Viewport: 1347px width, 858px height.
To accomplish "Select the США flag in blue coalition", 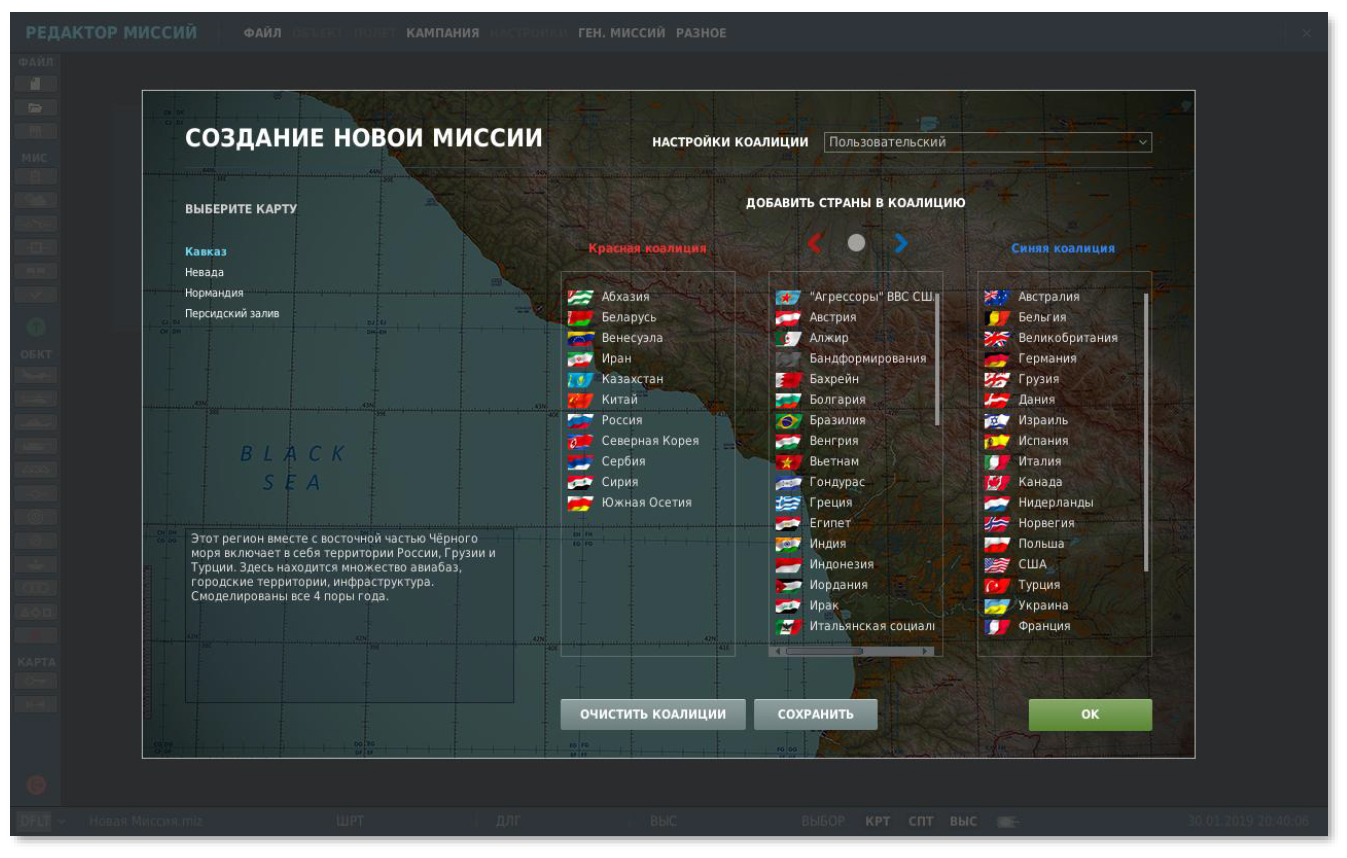I will tap(997, 565).
